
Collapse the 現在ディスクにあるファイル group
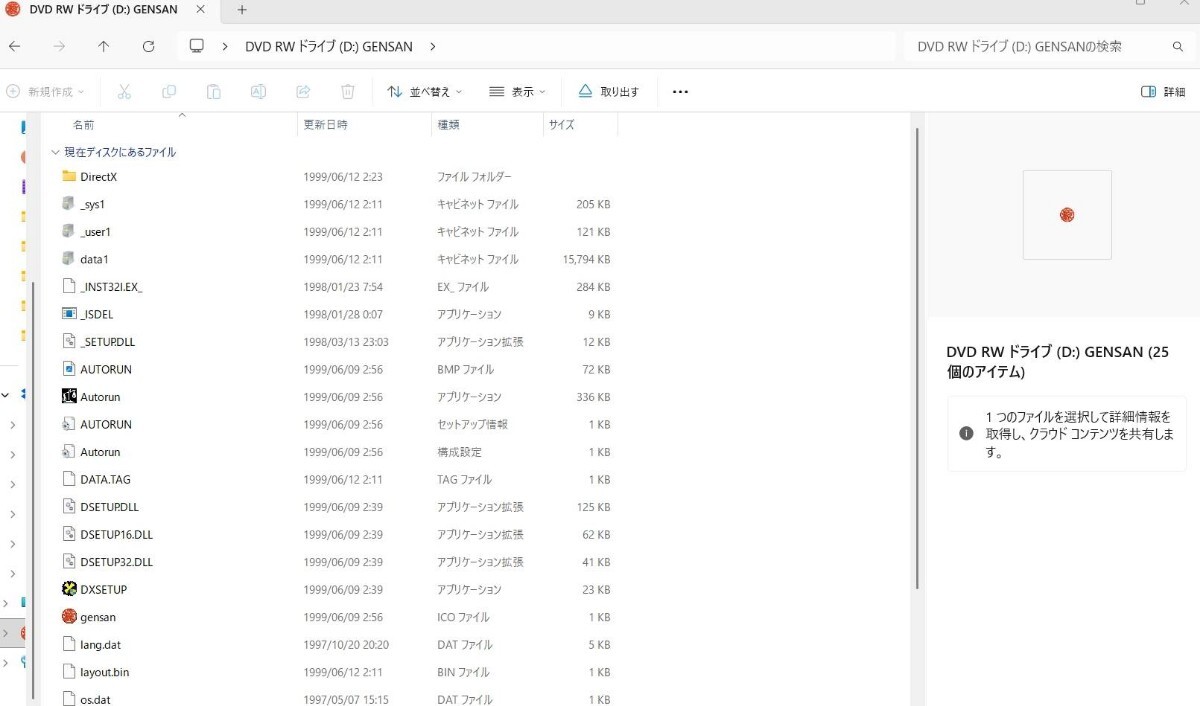click(x=55, y=153)
